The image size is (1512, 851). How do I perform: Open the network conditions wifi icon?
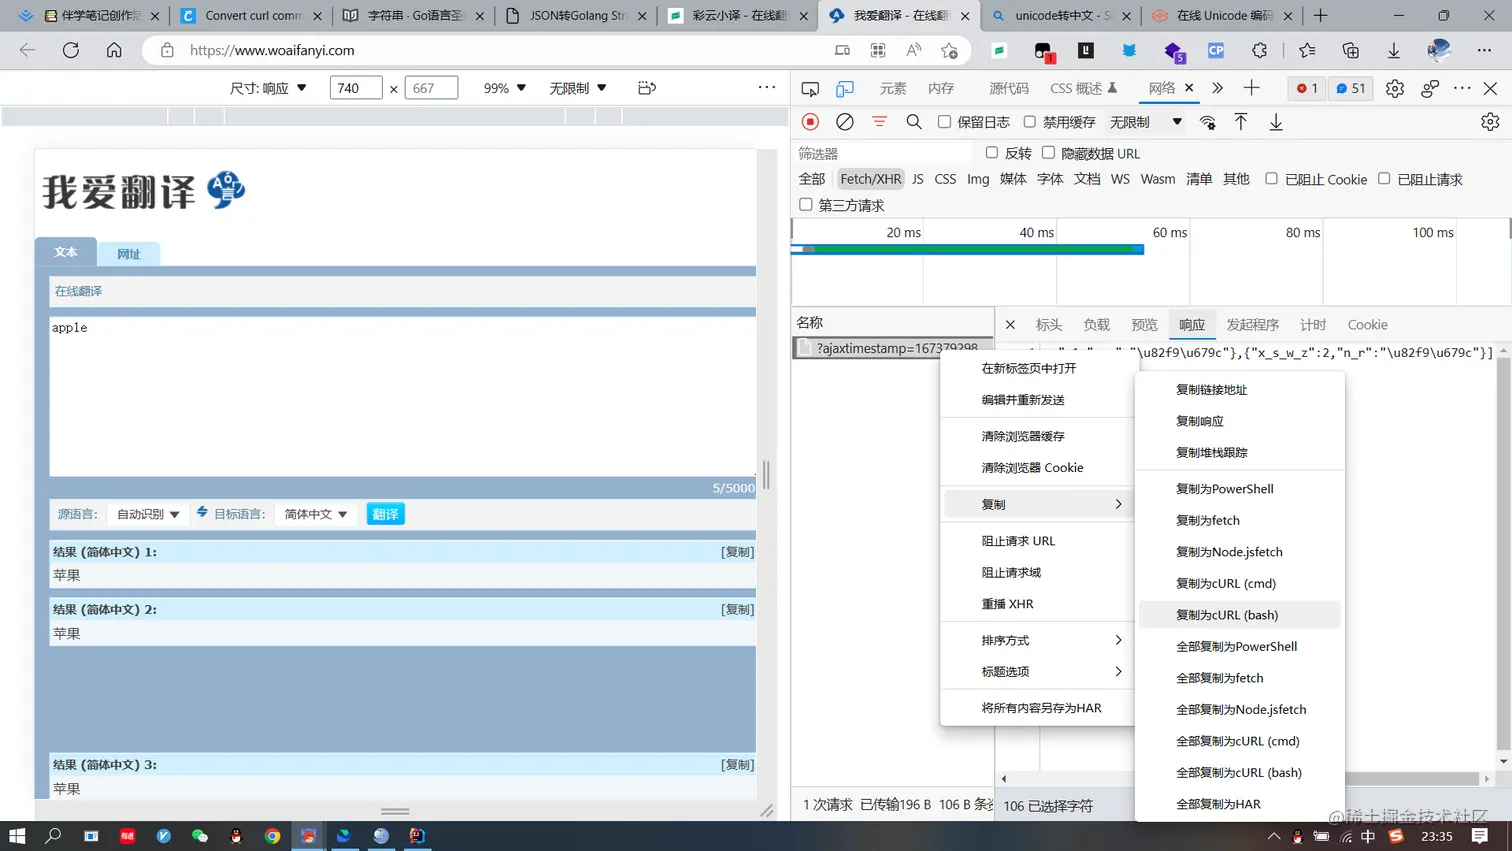pyautogui.click(x=1208, y=122)
